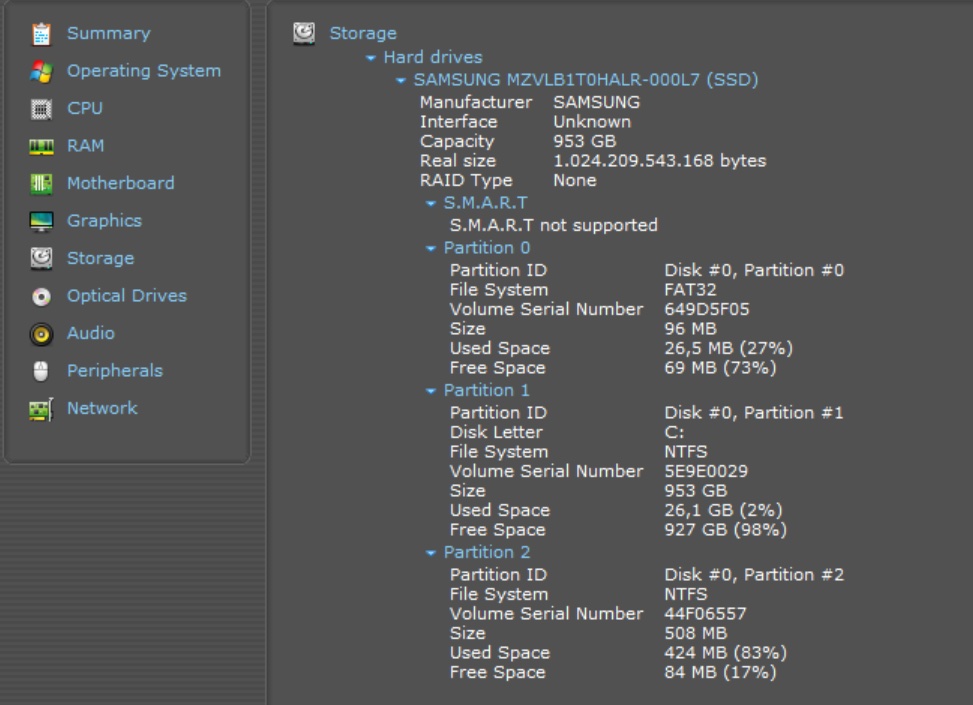Collapse the S.M.A.R.T section
Viewport: 973px width, 705px height.
click(x=432, y=204)
